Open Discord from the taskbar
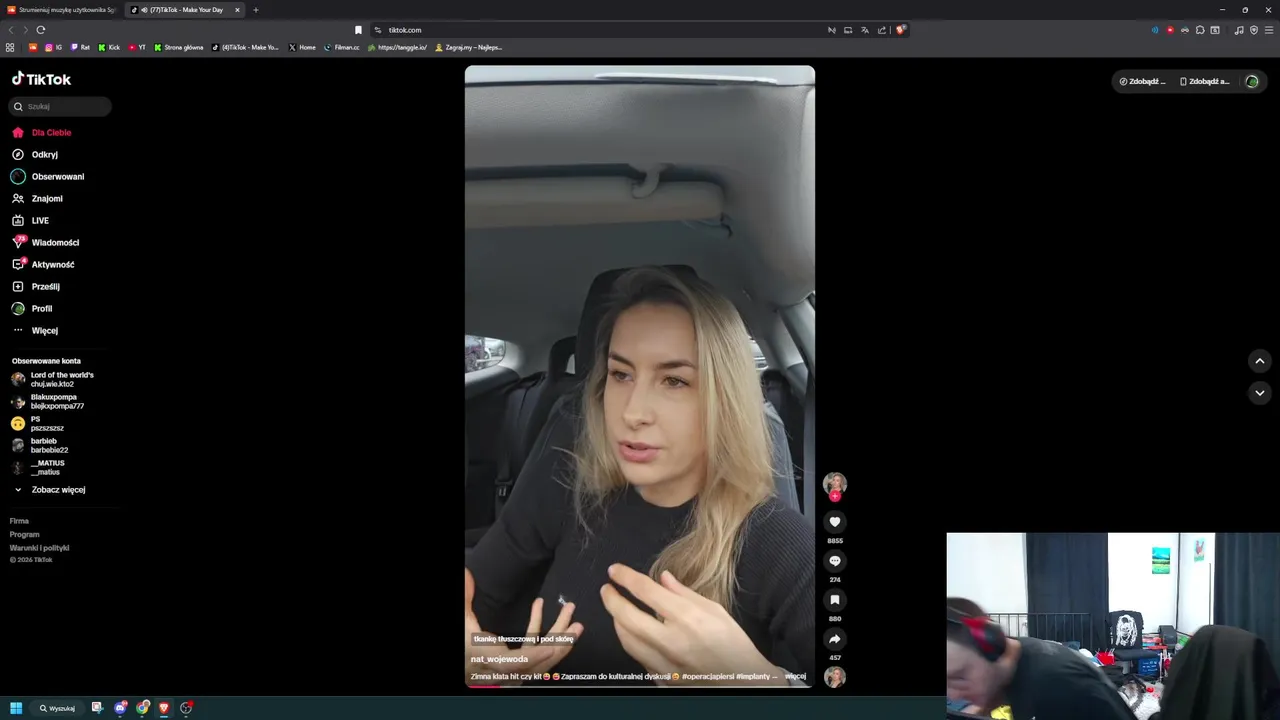The height and width of the screenshot is (720, 1280). point(120,708)
